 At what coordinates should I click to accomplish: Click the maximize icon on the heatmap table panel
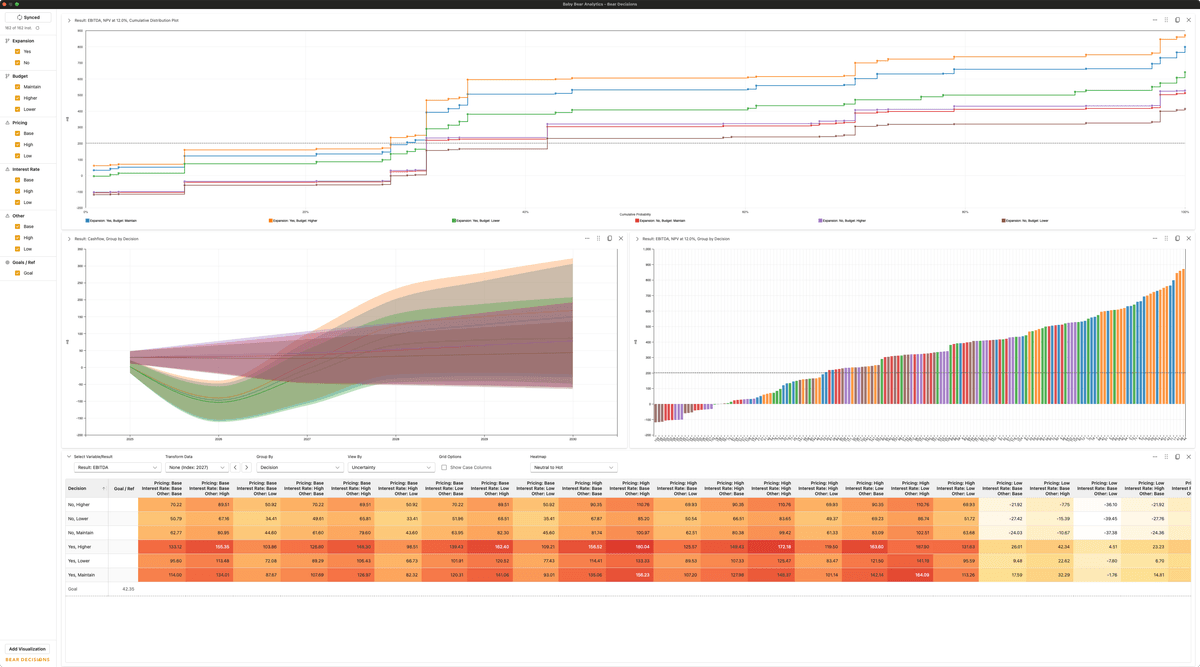tap(1177, 456)
